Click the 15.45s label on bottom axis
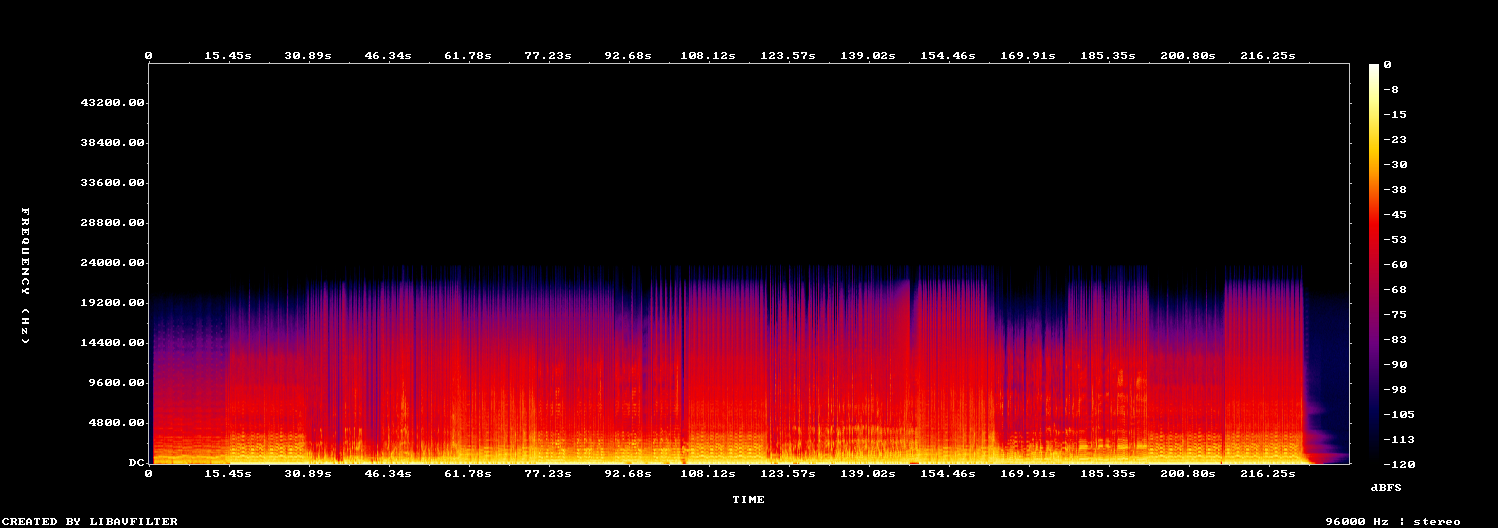The image size is (1498, 528). click(228, 474)
